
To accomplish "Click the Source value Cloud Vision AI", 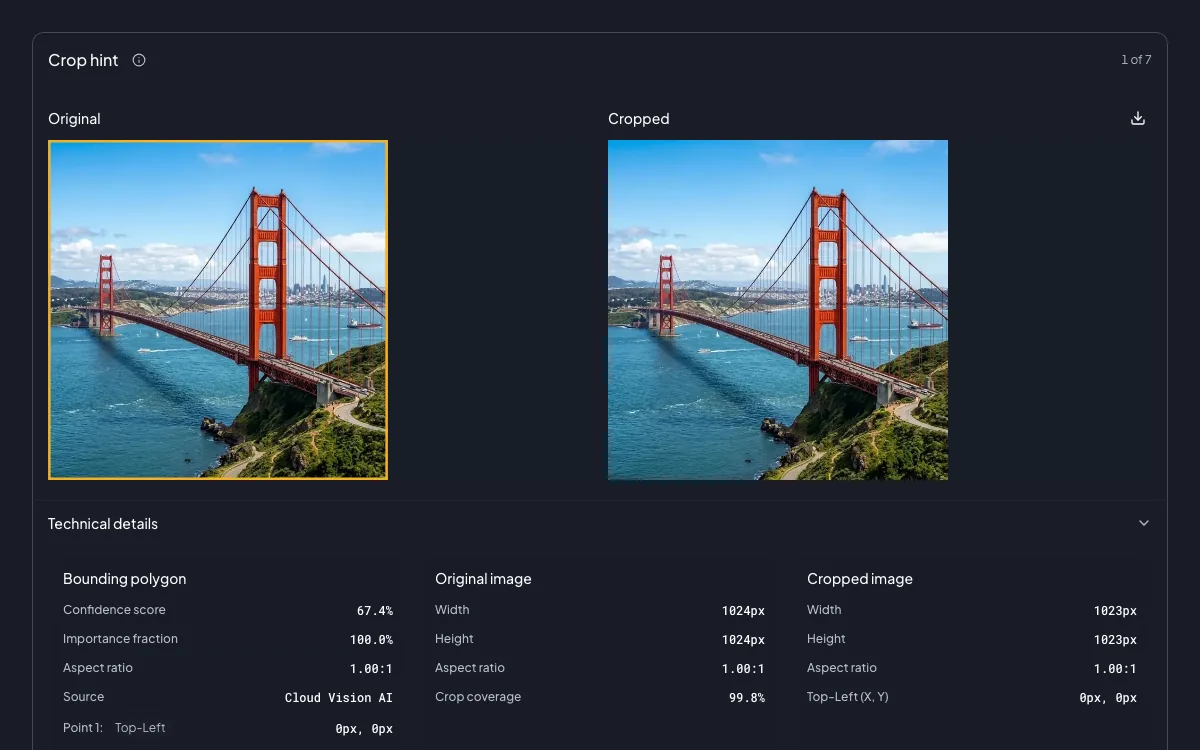I will pyautogui.click(x=339, y=698).
